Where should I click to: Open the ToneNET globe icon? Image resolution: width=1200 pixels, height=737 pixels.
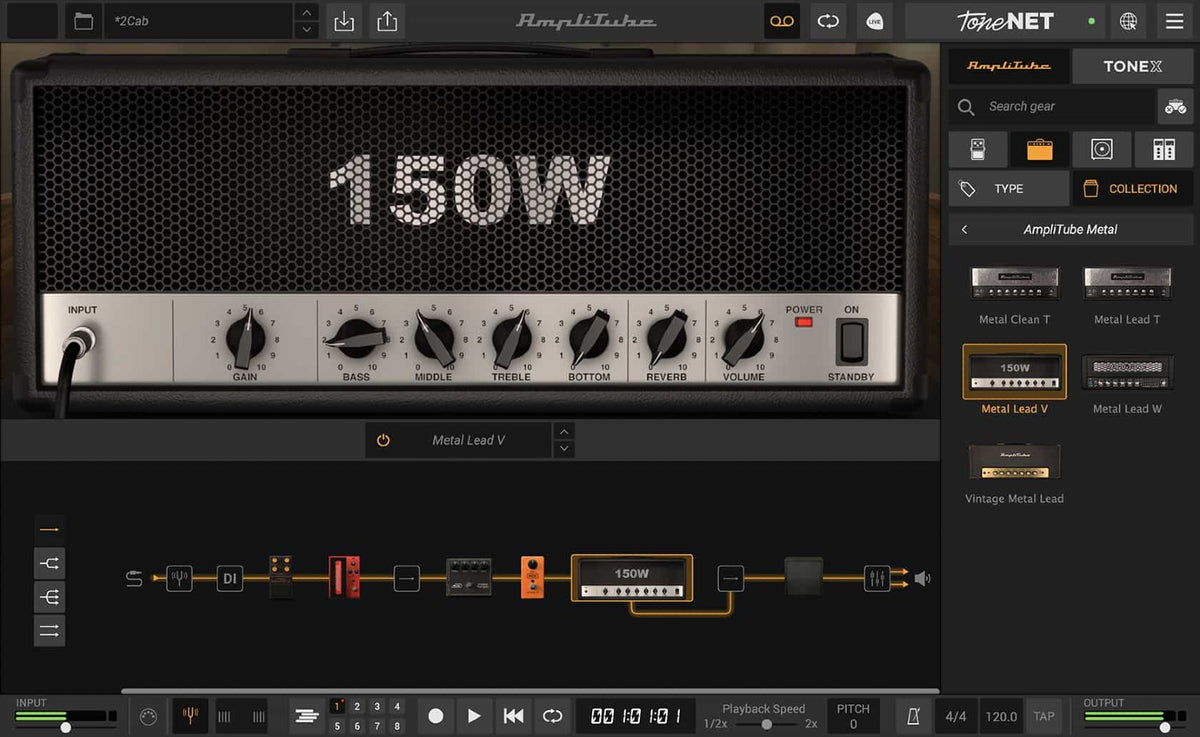click(x=1129, y=21)
